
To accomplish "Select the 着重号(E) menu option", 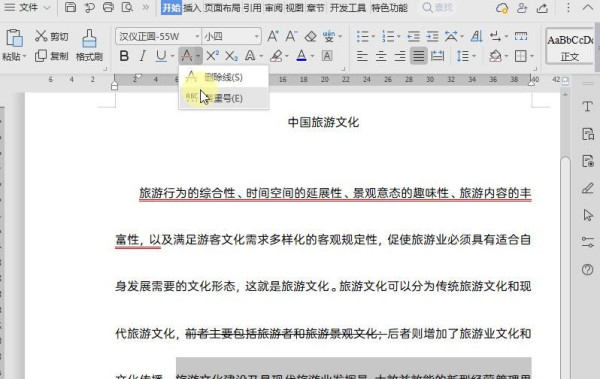I will [x=223, y=98].
